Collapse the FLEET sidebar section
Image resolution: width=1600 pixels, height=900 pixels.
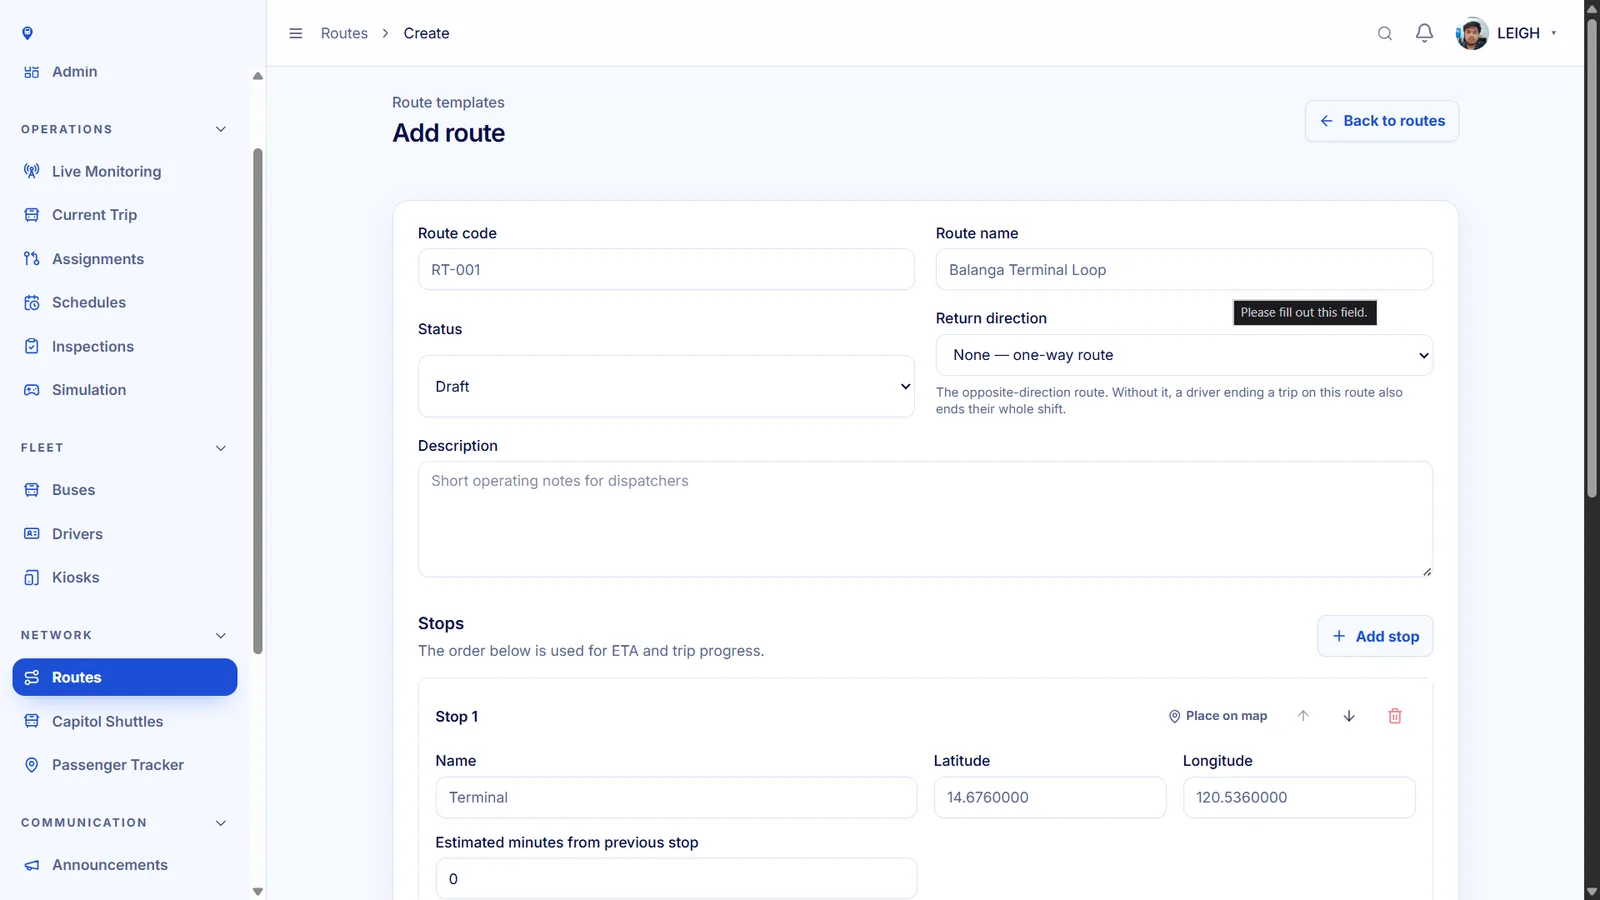pos(221,448)
